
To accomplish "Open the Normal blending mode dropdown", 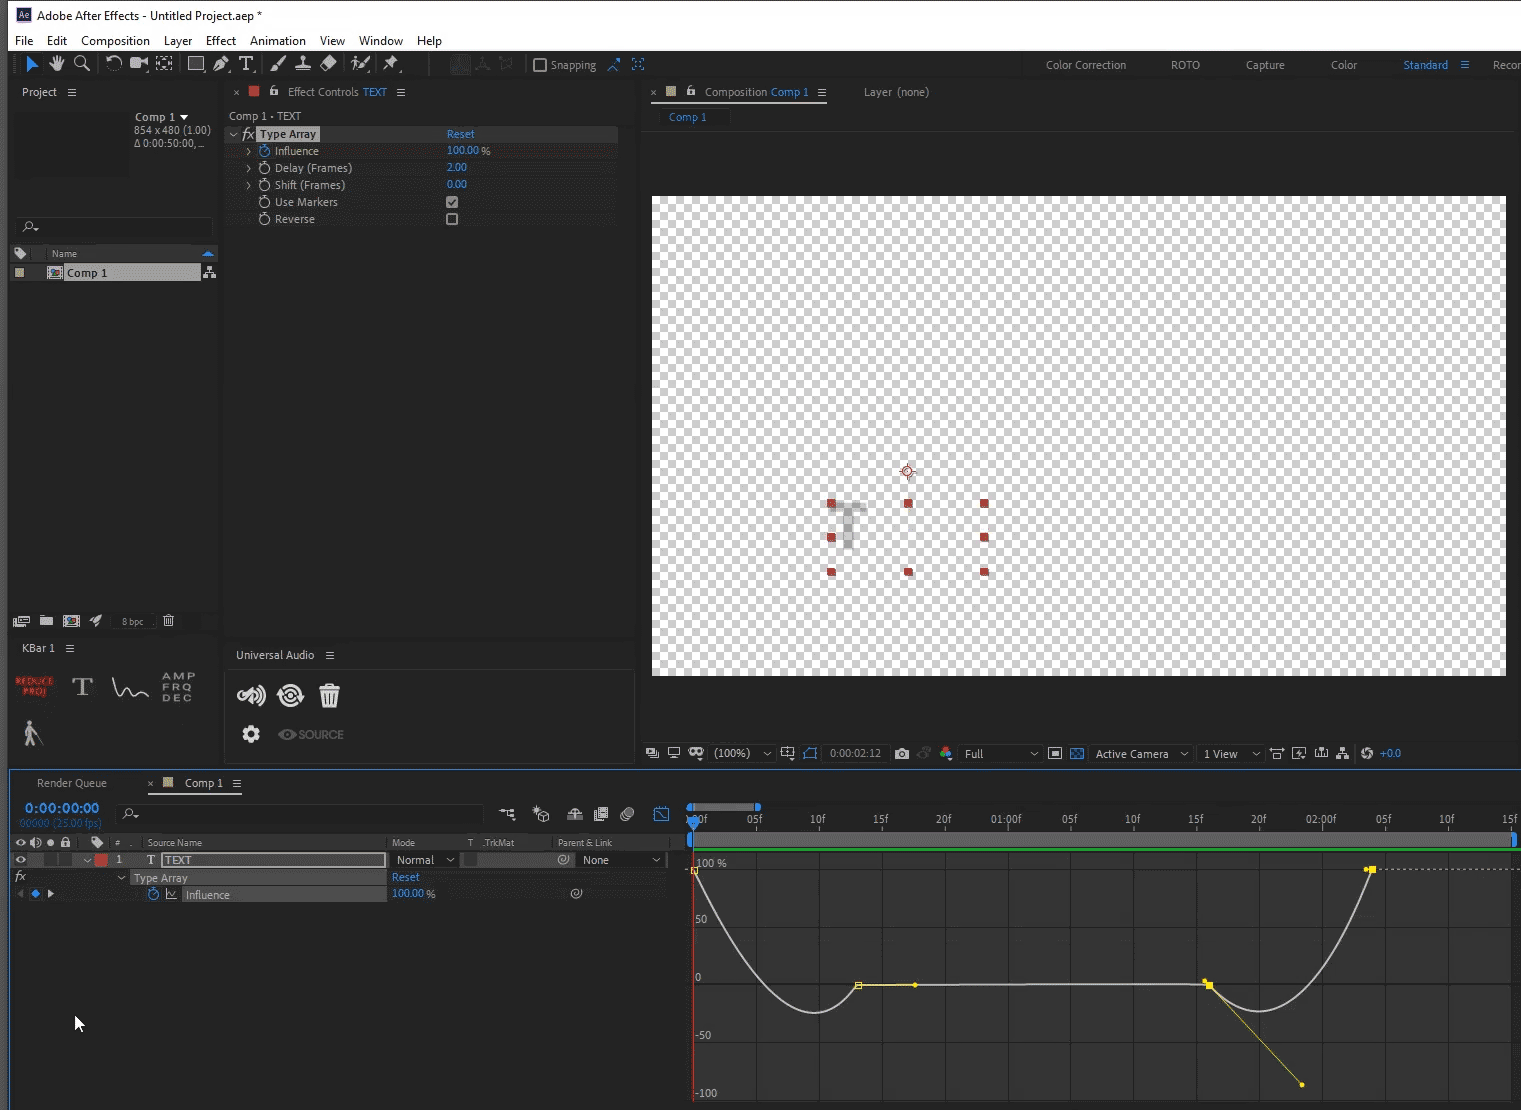I will tap(425, 860).
